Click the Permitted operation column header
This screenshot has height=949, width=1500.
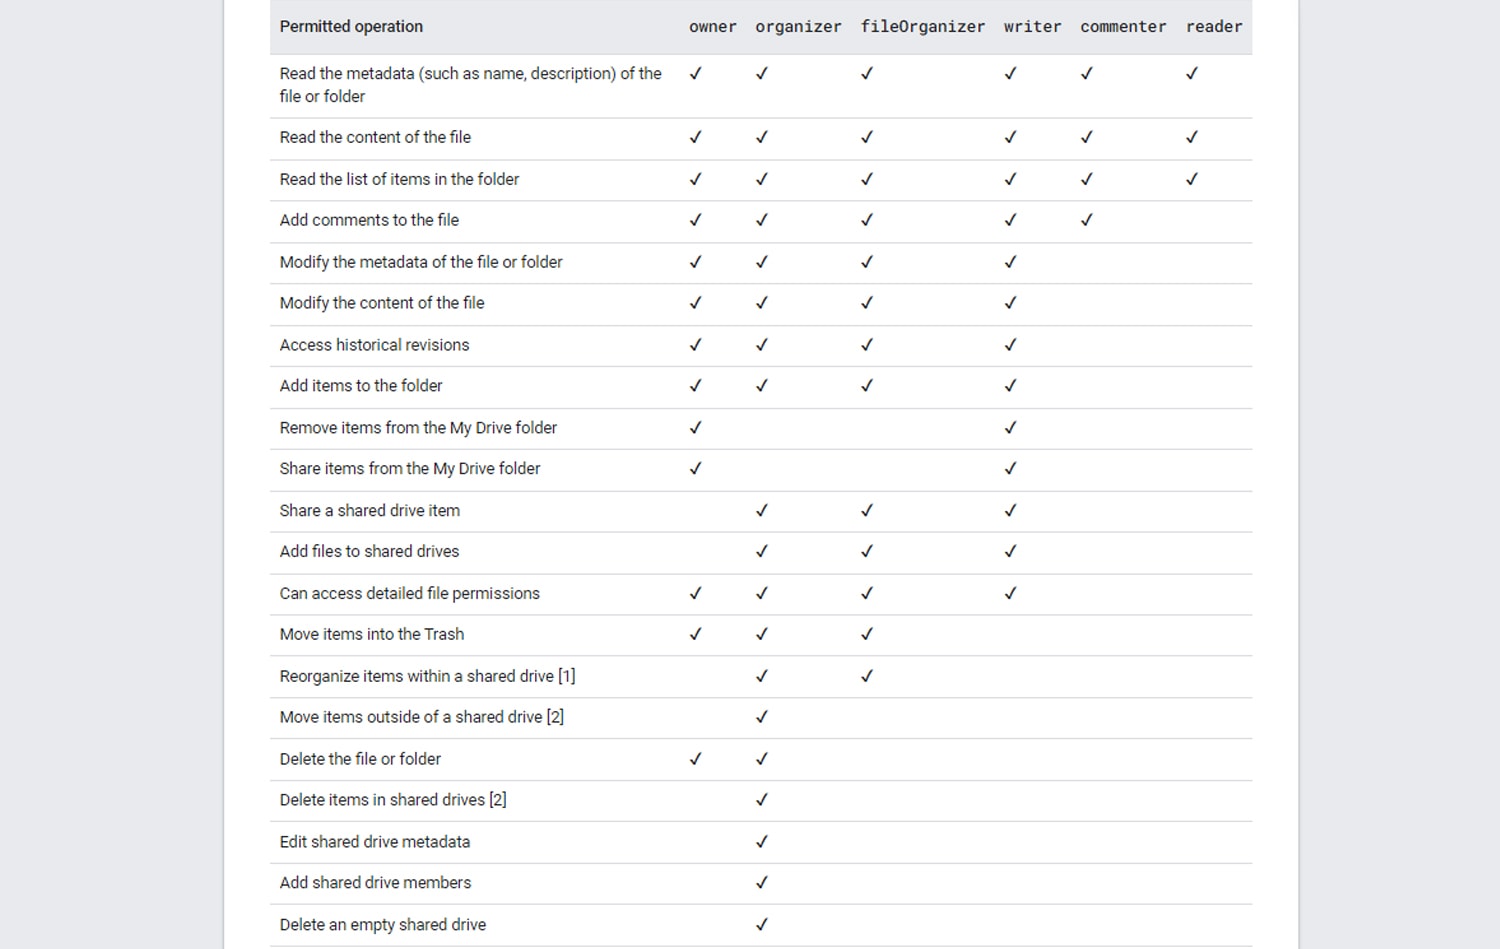coord(351,27)
